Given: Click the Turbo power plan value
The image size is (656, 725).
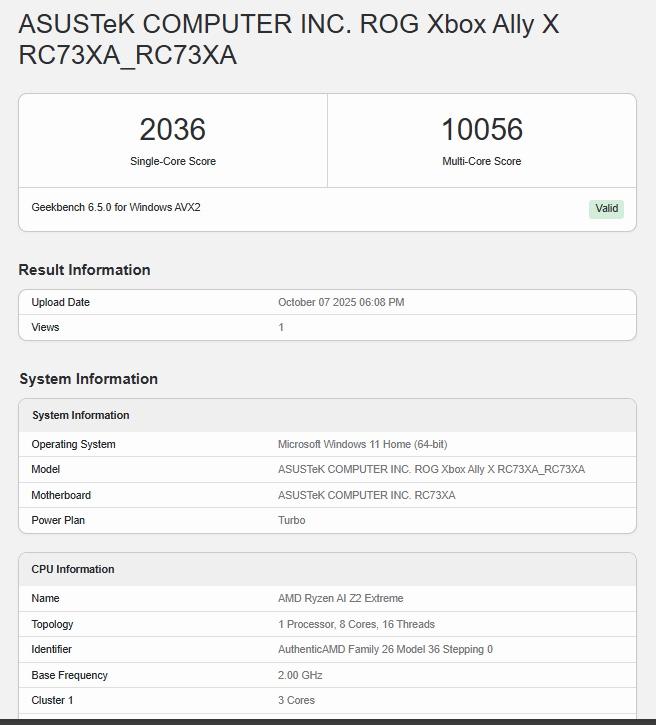Looking at the screenshot, I should 291,520.
